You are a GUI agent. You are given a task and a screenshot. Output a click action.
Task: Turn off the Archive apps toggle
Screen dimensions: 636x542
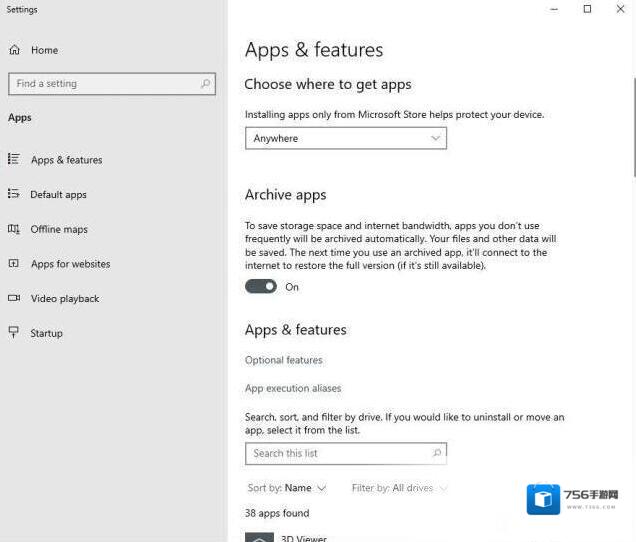[x=261, y=287]
